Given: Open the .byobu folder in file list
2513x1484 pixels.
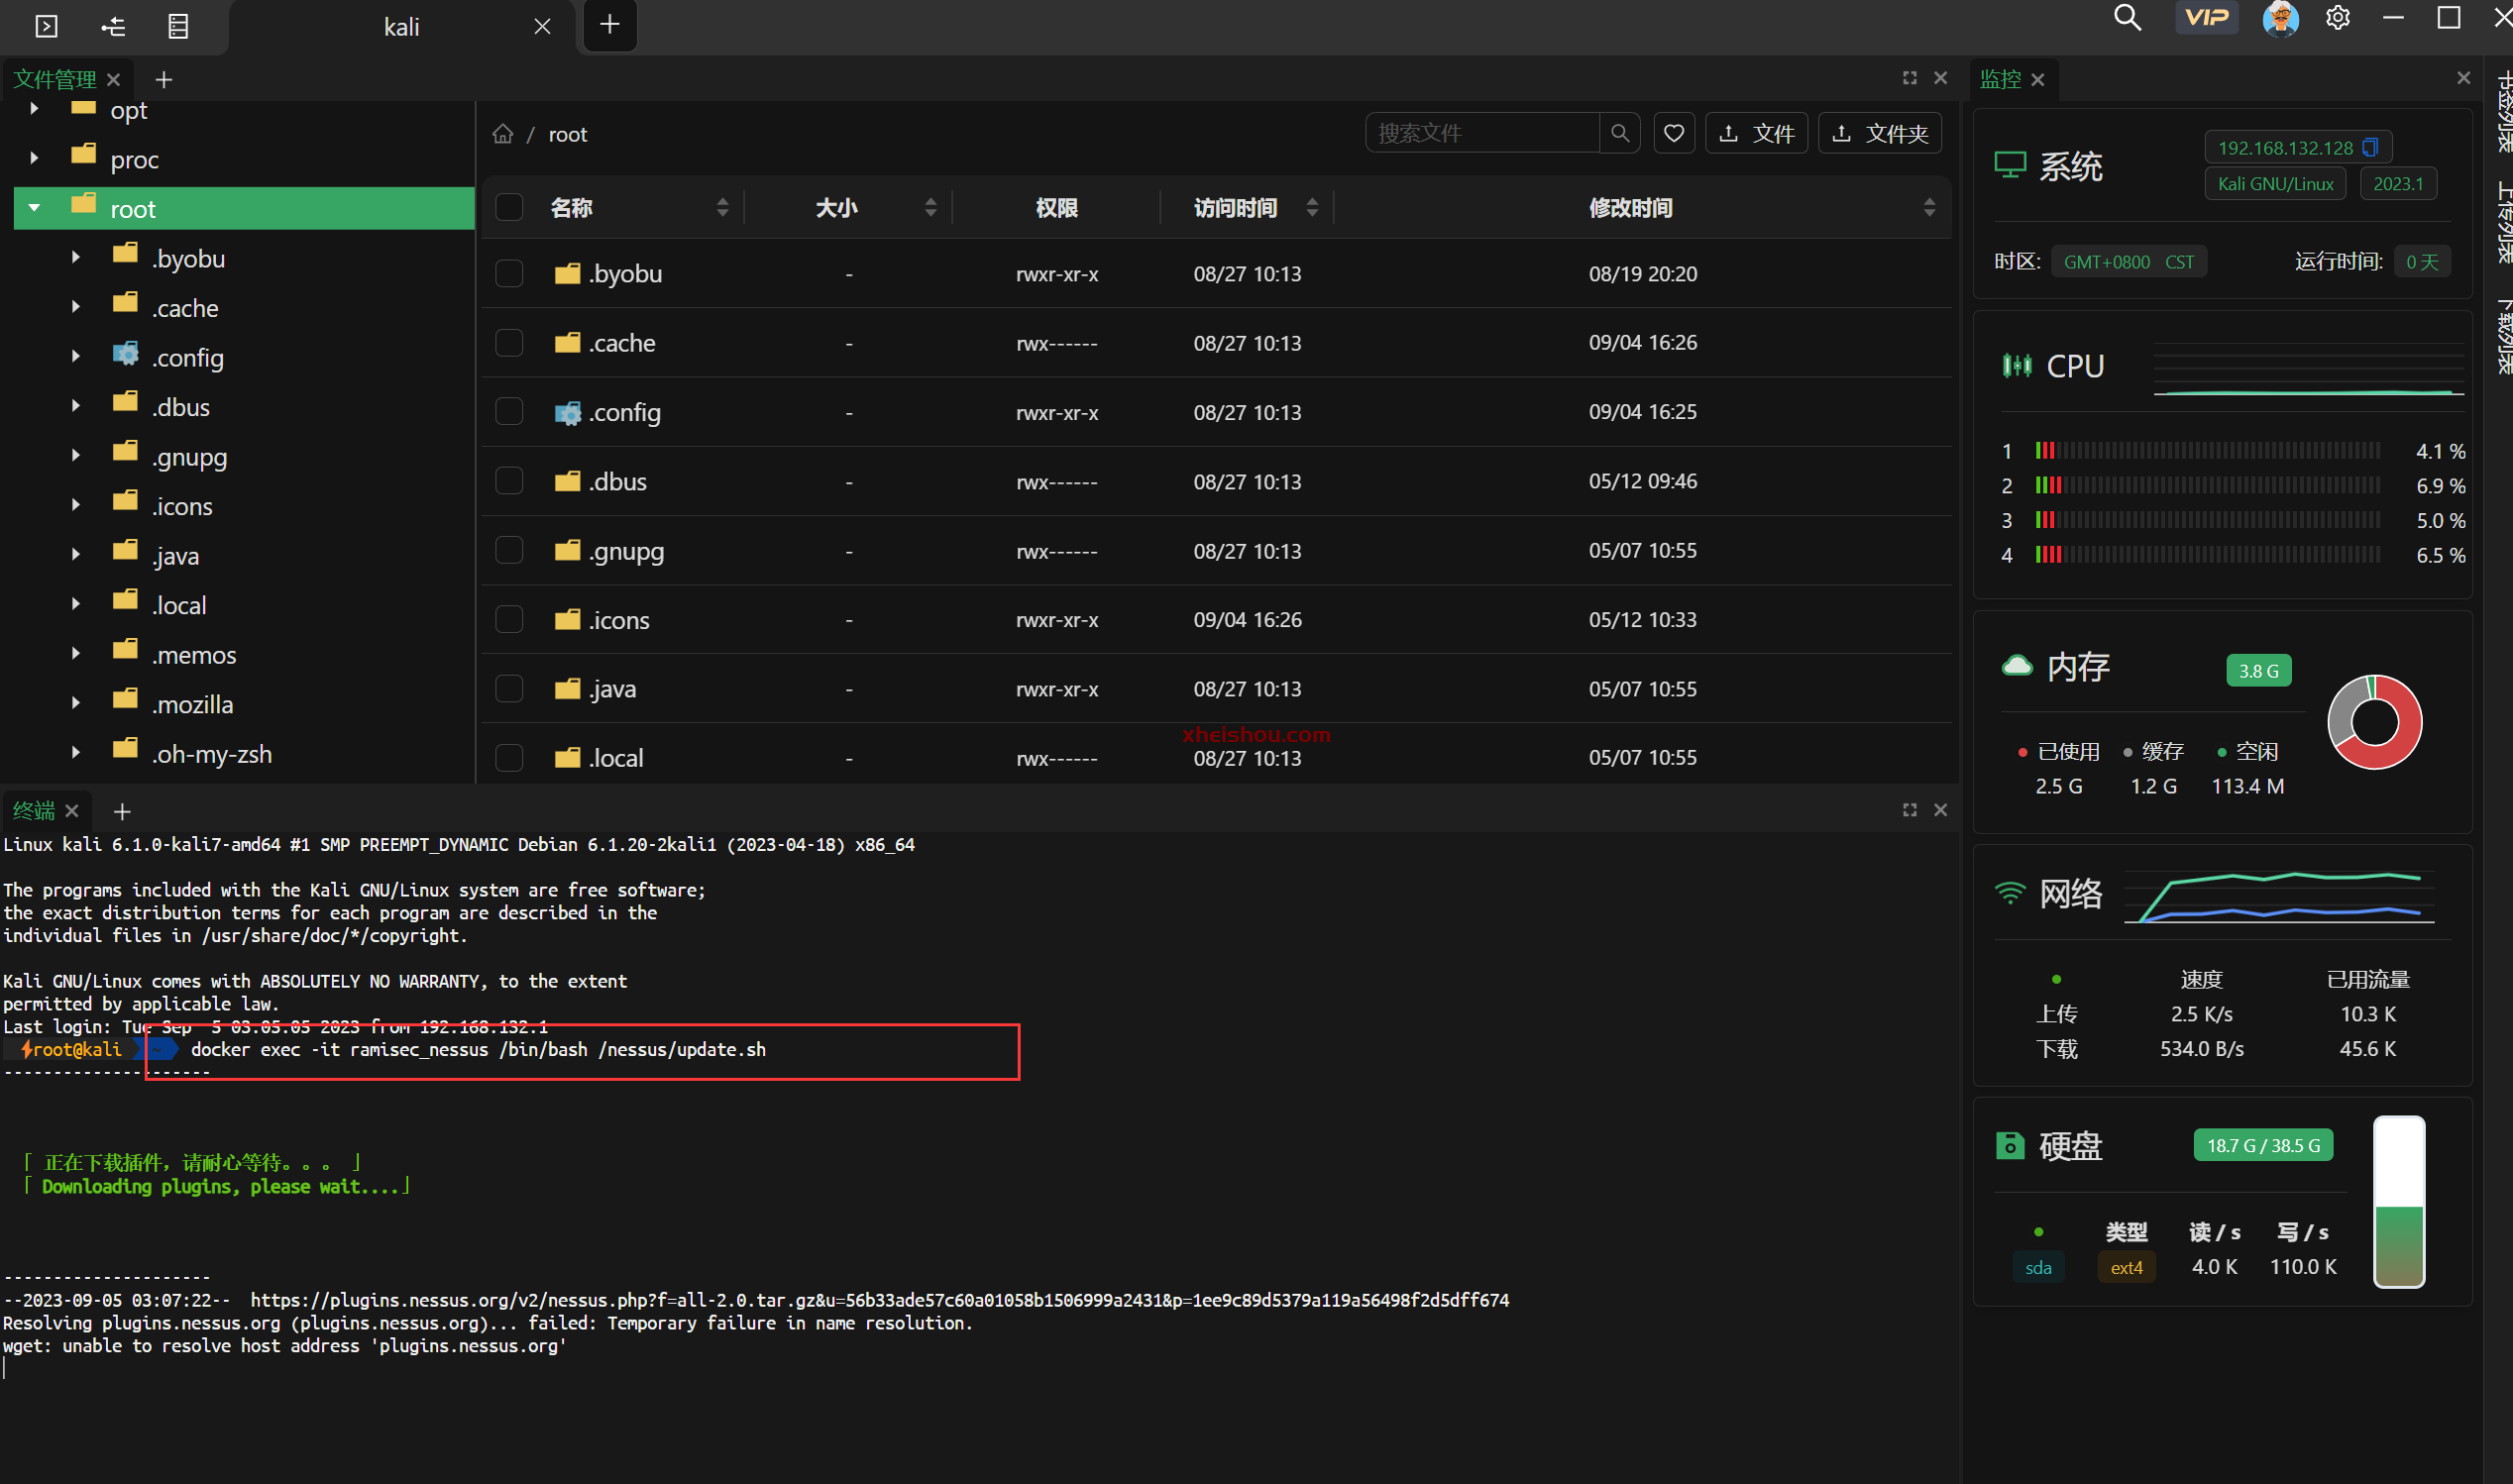Looking at the screenshot, I should pos(625,274).
